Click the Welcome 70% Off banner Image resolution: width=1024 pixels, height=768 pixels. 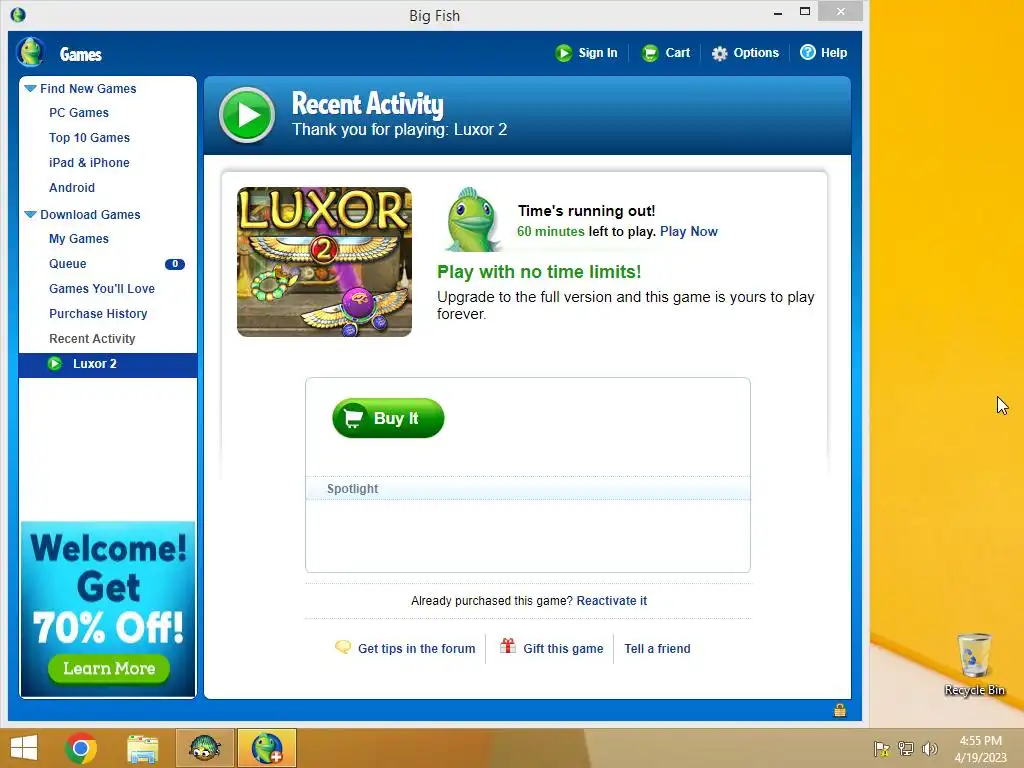tap(108, 609)
